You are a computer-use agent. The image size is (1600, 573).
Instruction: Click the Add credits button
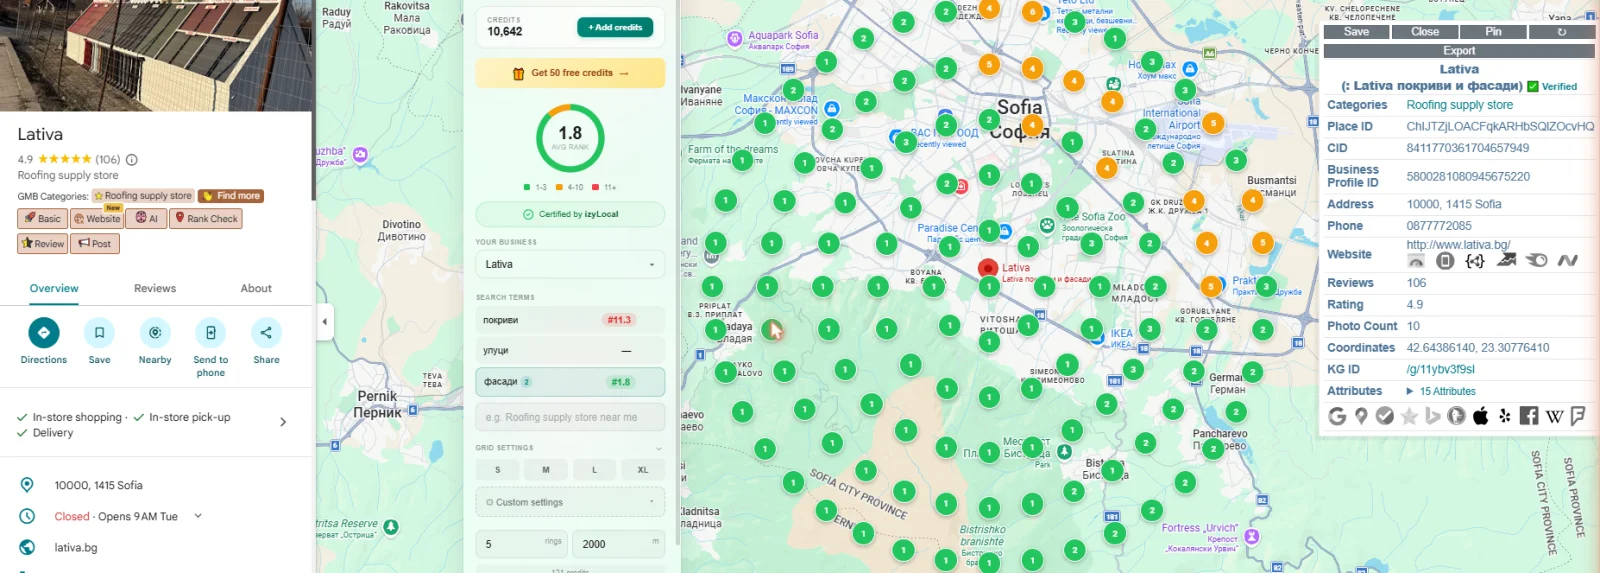click(x=615, y=27)
